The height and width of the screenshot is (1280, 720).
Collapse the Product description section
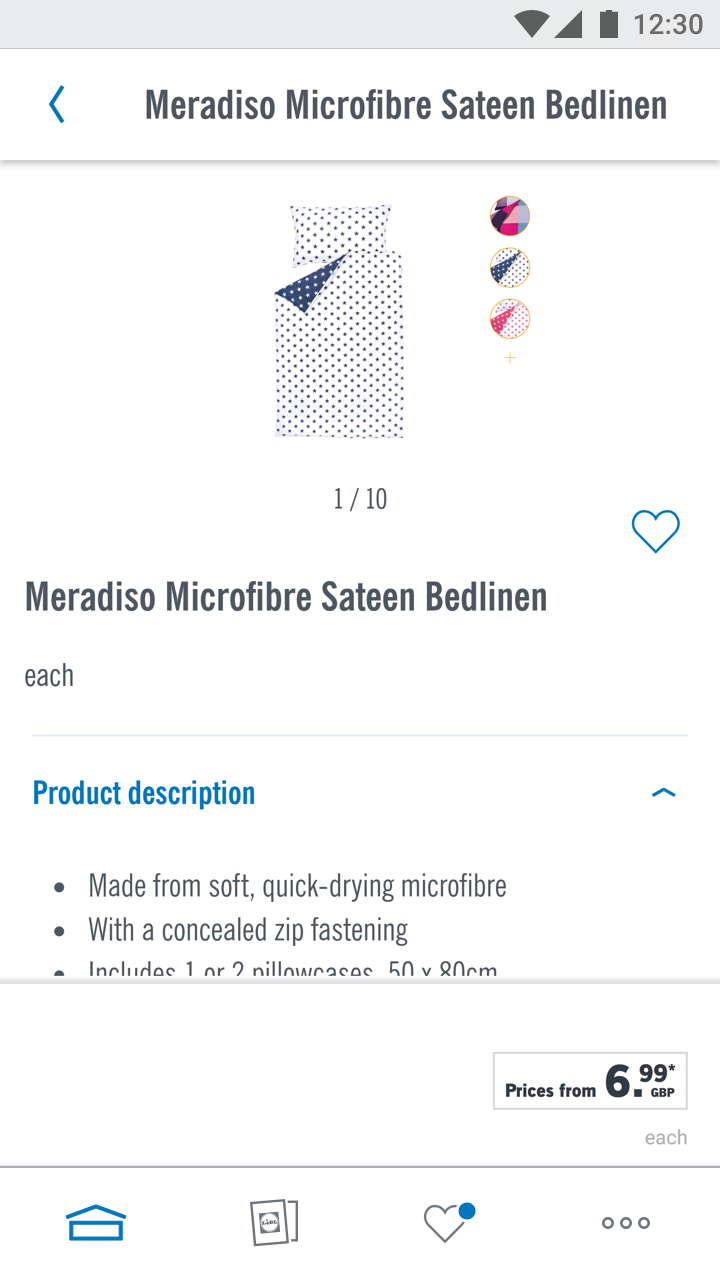(x=664, y=791)
